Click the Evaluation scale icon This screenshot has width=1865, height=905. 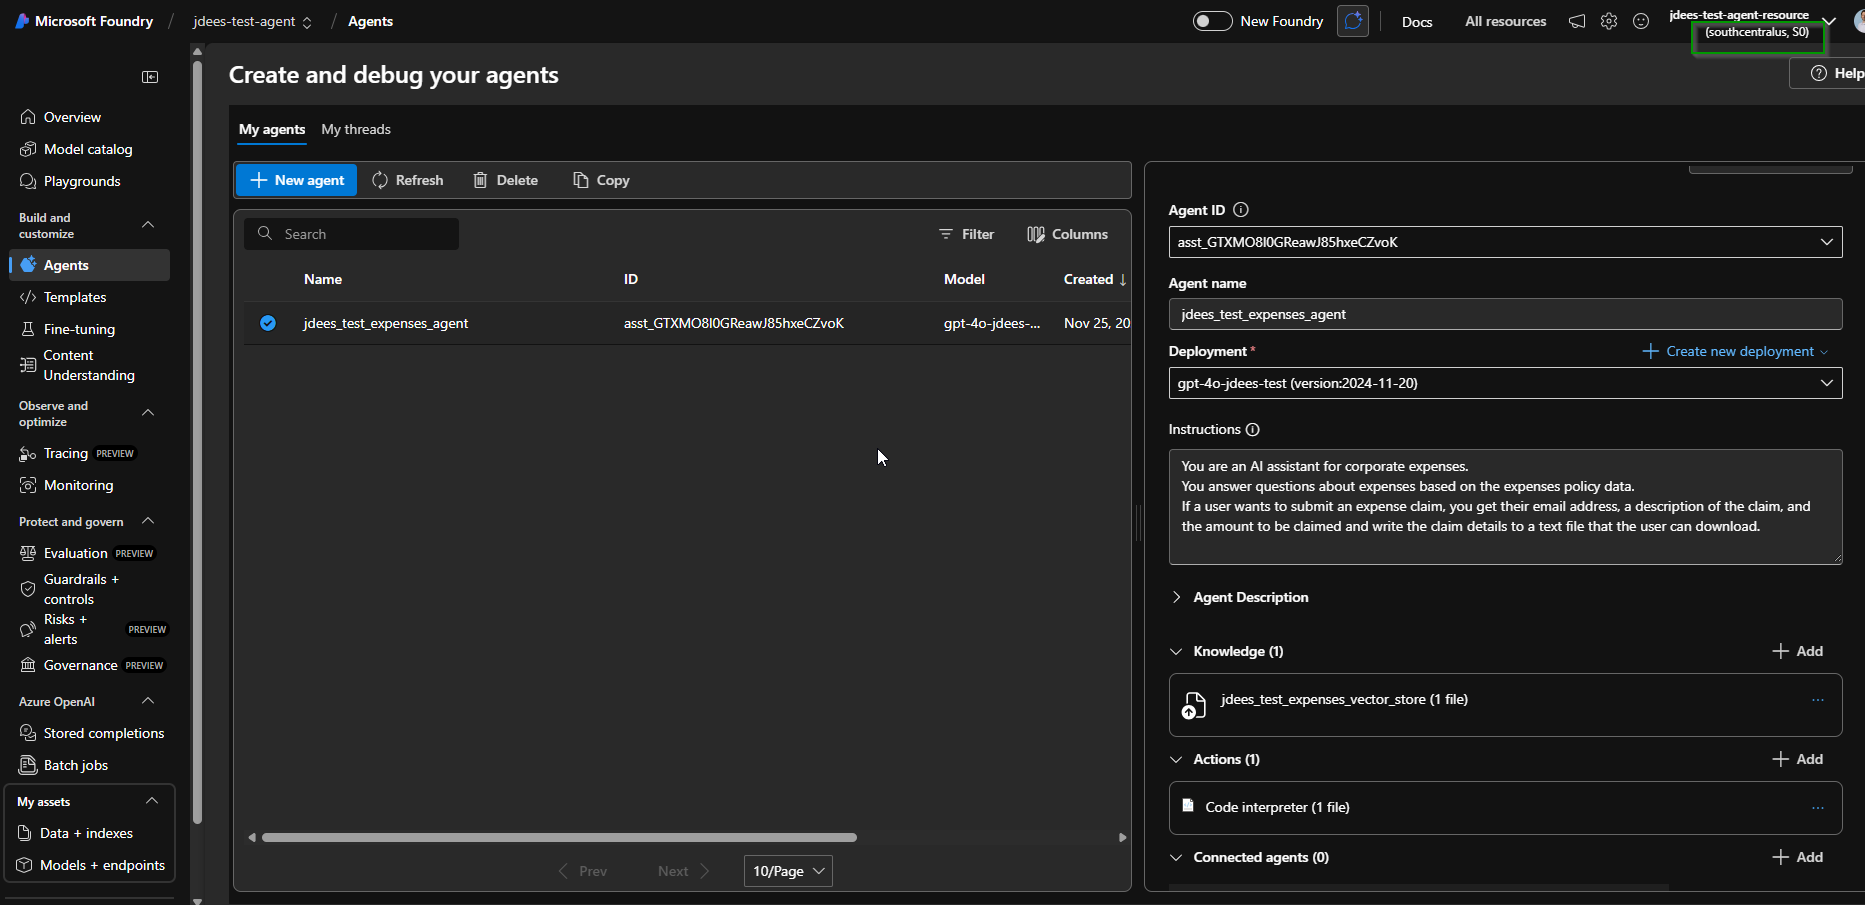point(28,553)
